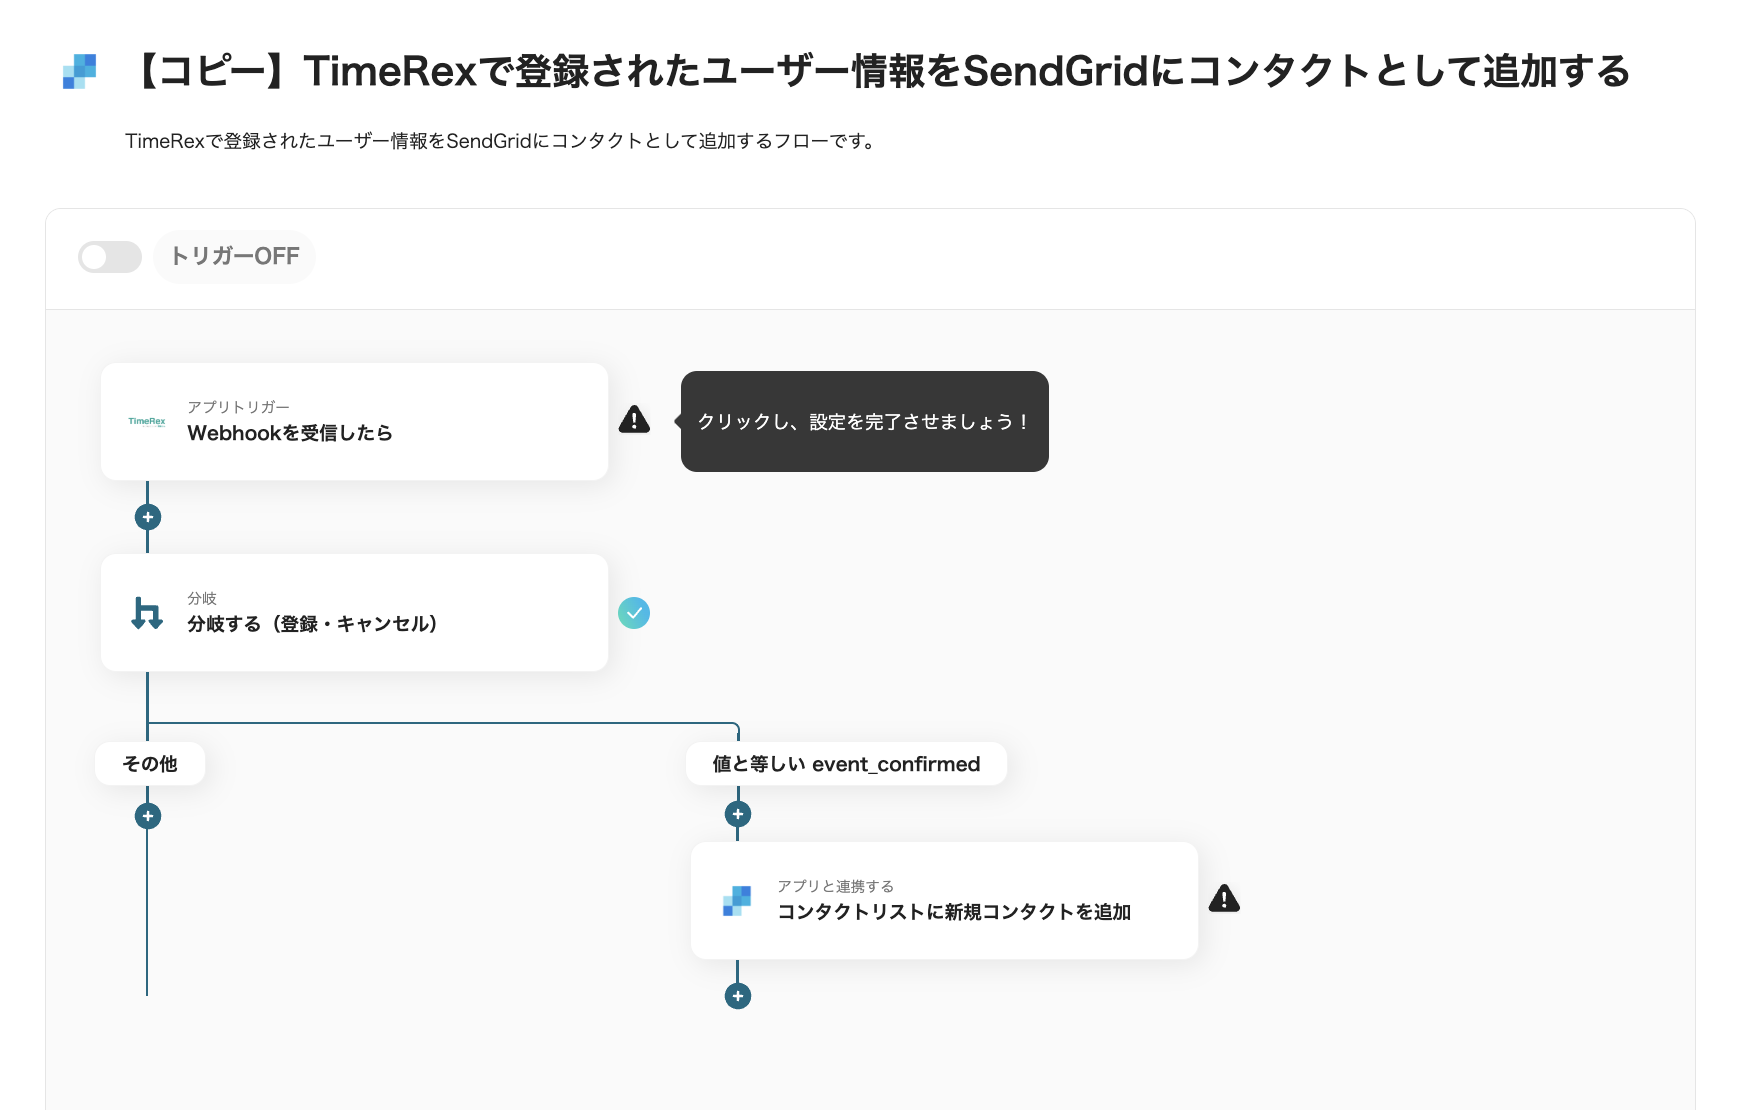Add a step below the Webhook trigger

click(148, 517)
